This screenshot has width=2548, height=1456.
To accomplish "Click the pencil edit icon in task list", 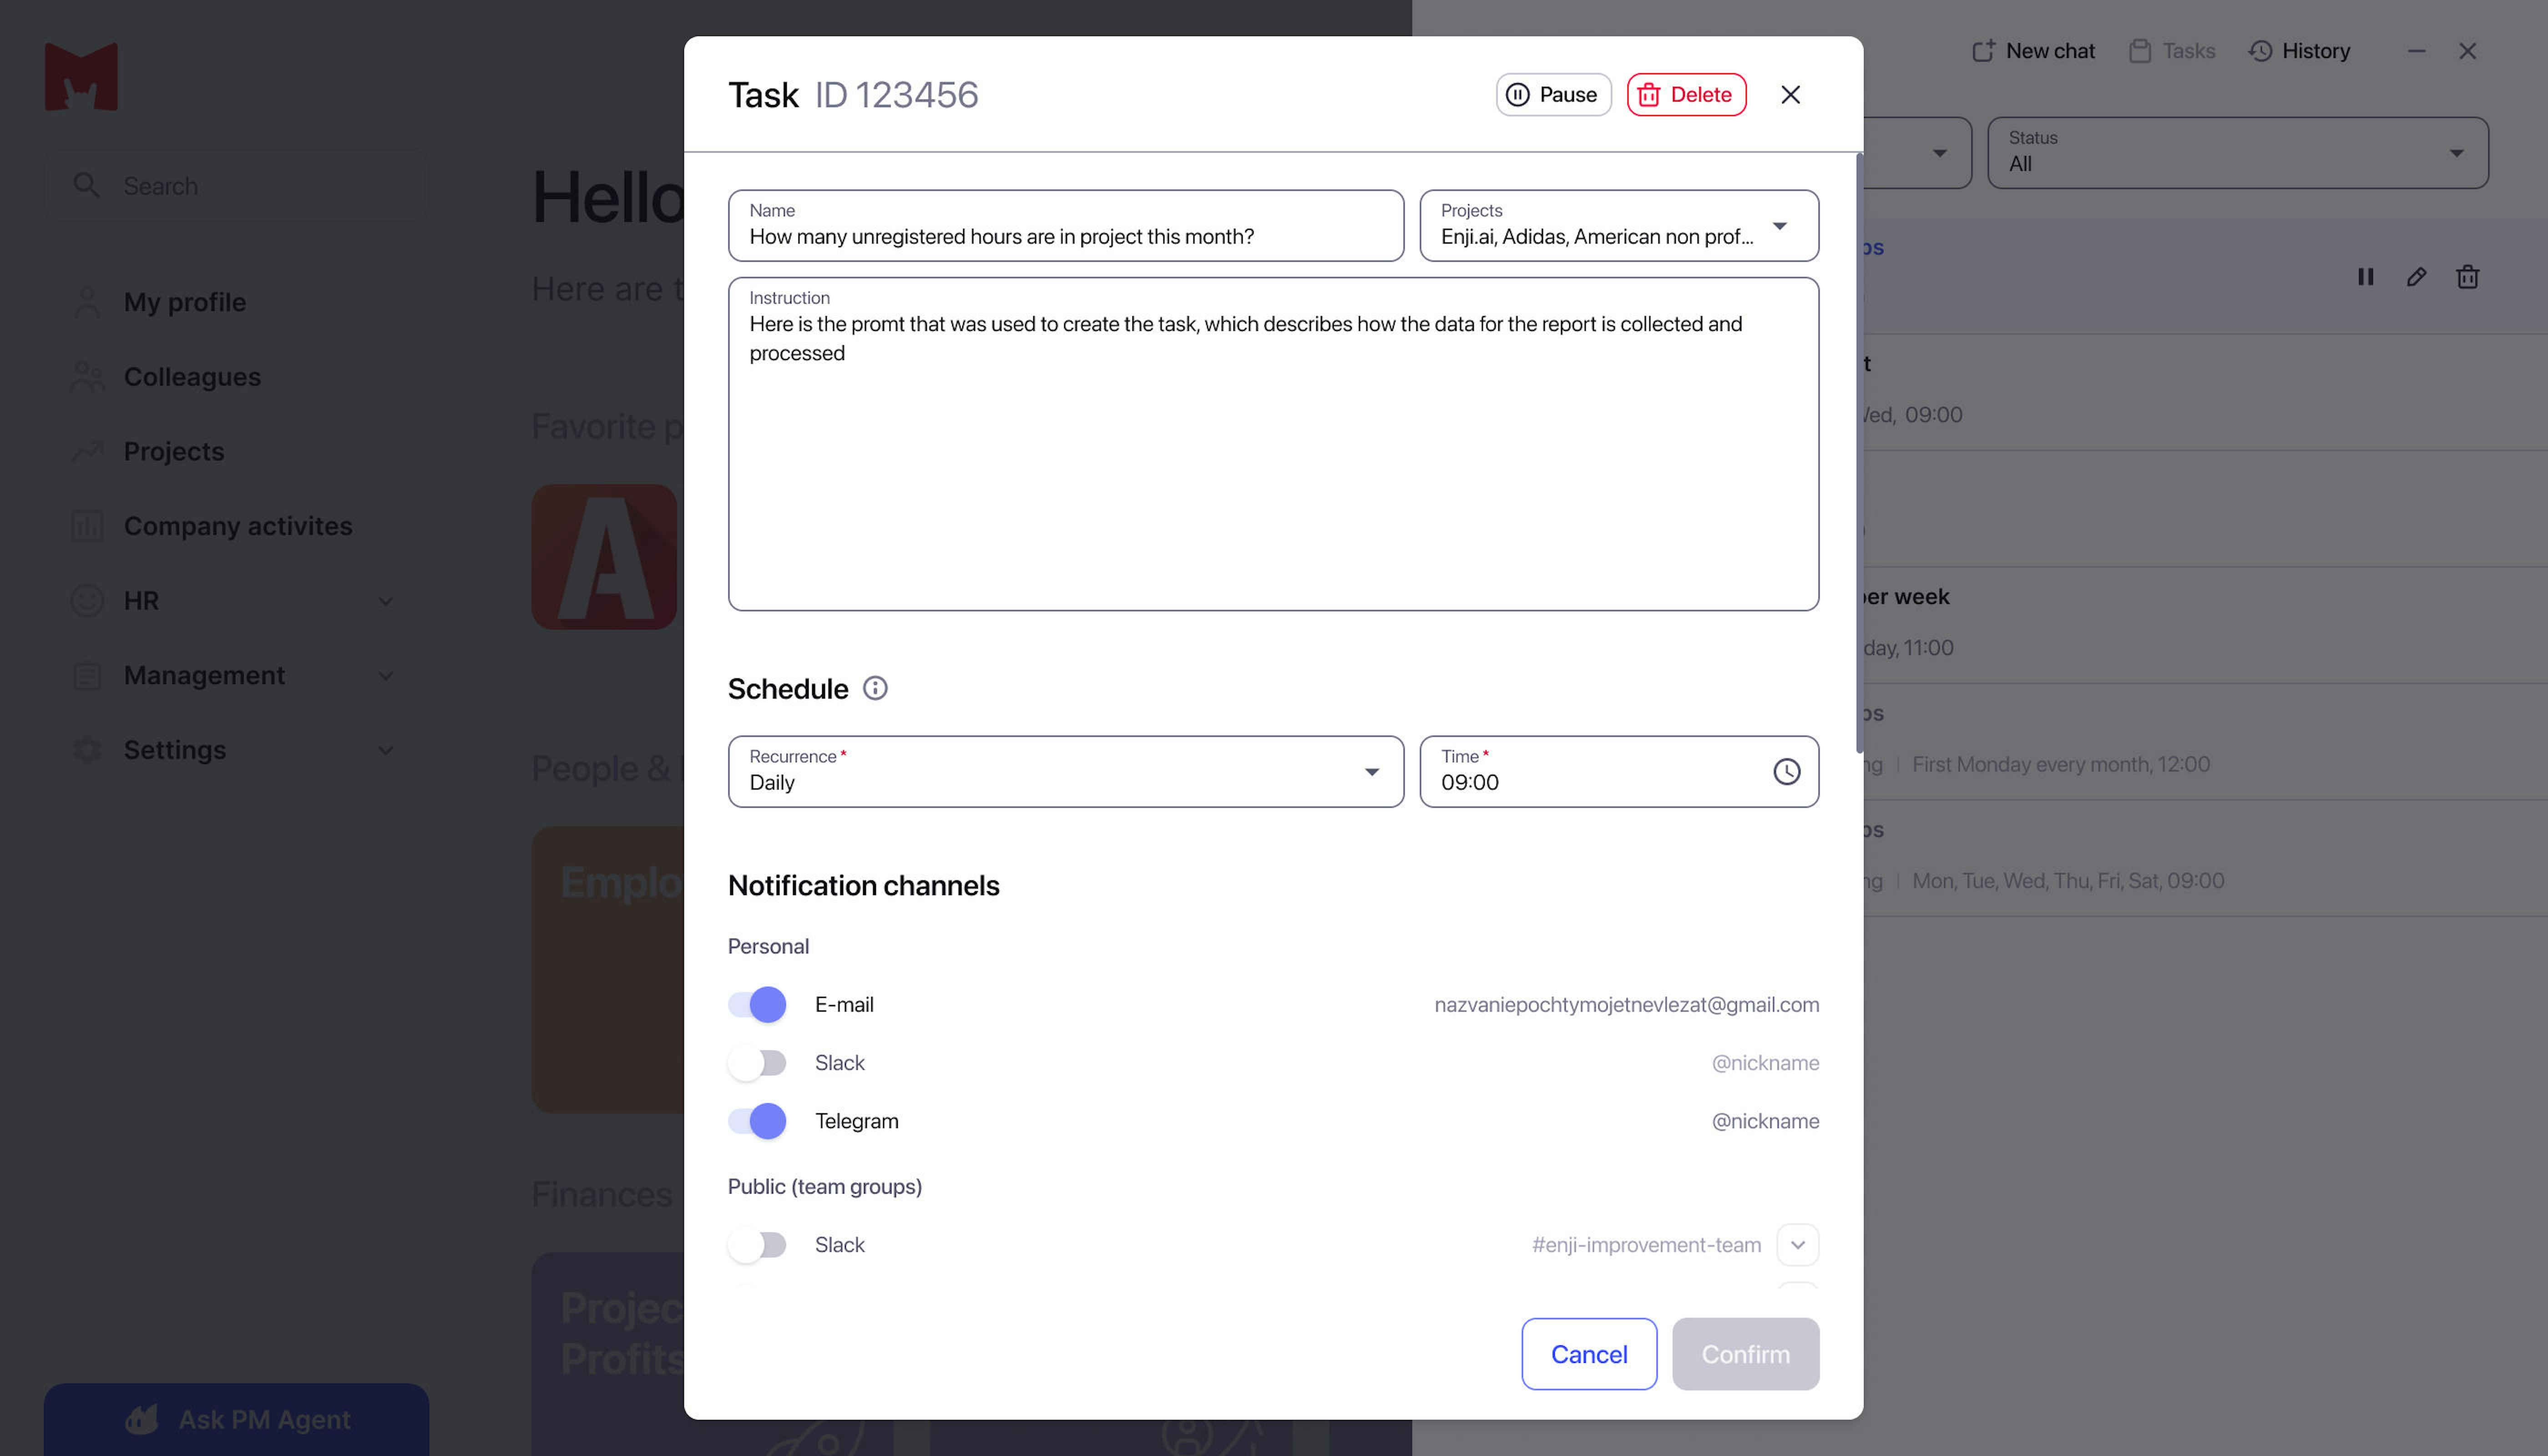I will [x=2416, y=277].
